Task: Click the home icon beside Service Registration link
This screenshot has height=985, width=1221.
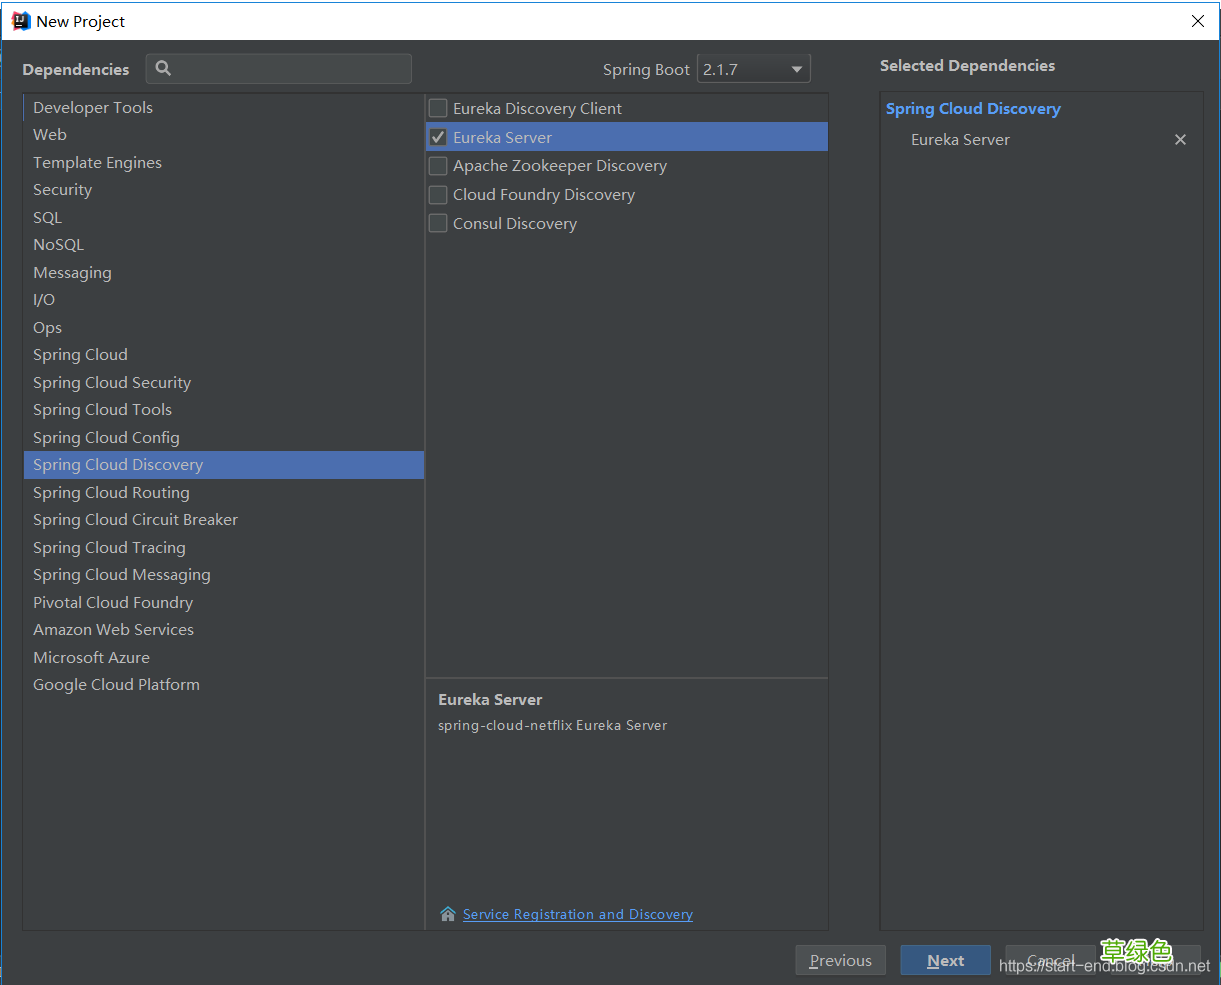Action: tap(448, 914)
